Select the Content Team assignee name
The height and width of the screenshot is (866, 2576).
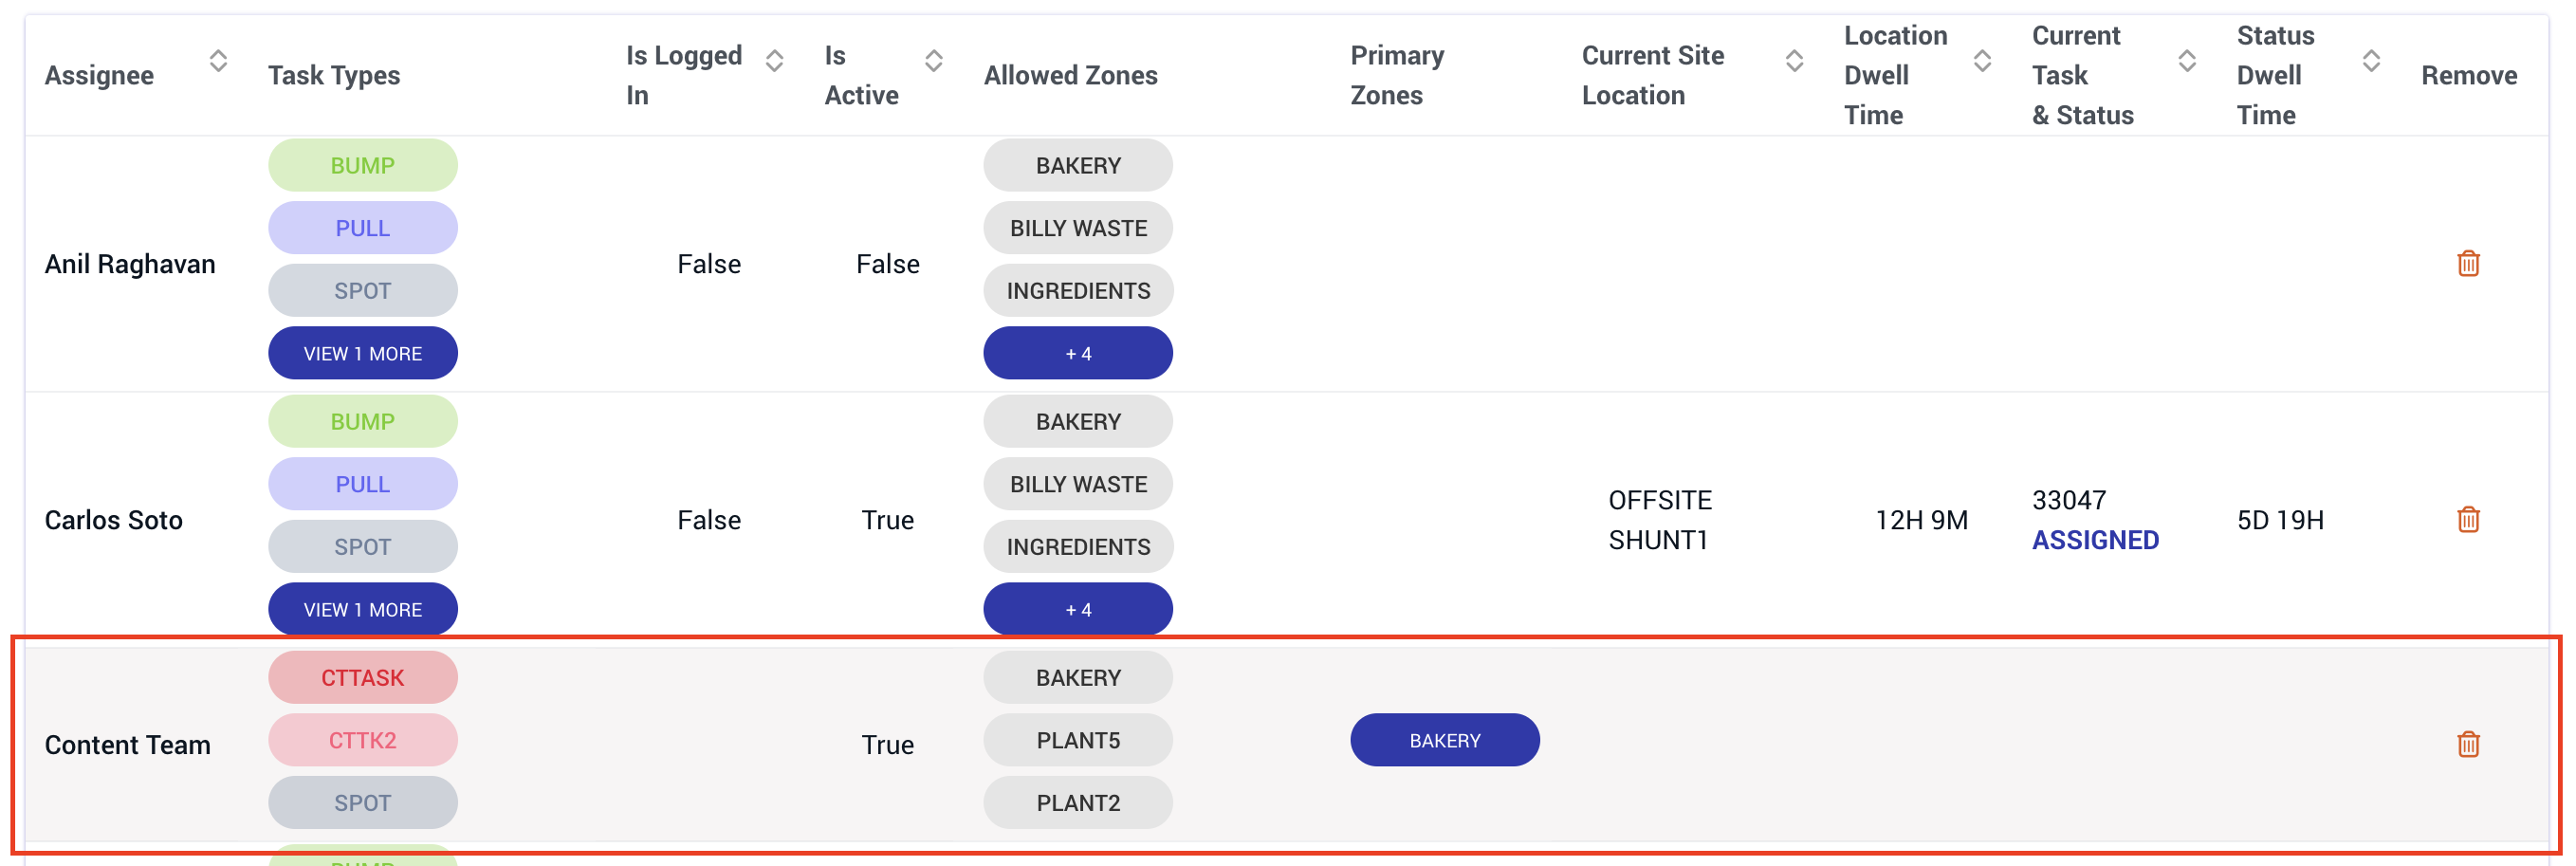coord(128,745)
